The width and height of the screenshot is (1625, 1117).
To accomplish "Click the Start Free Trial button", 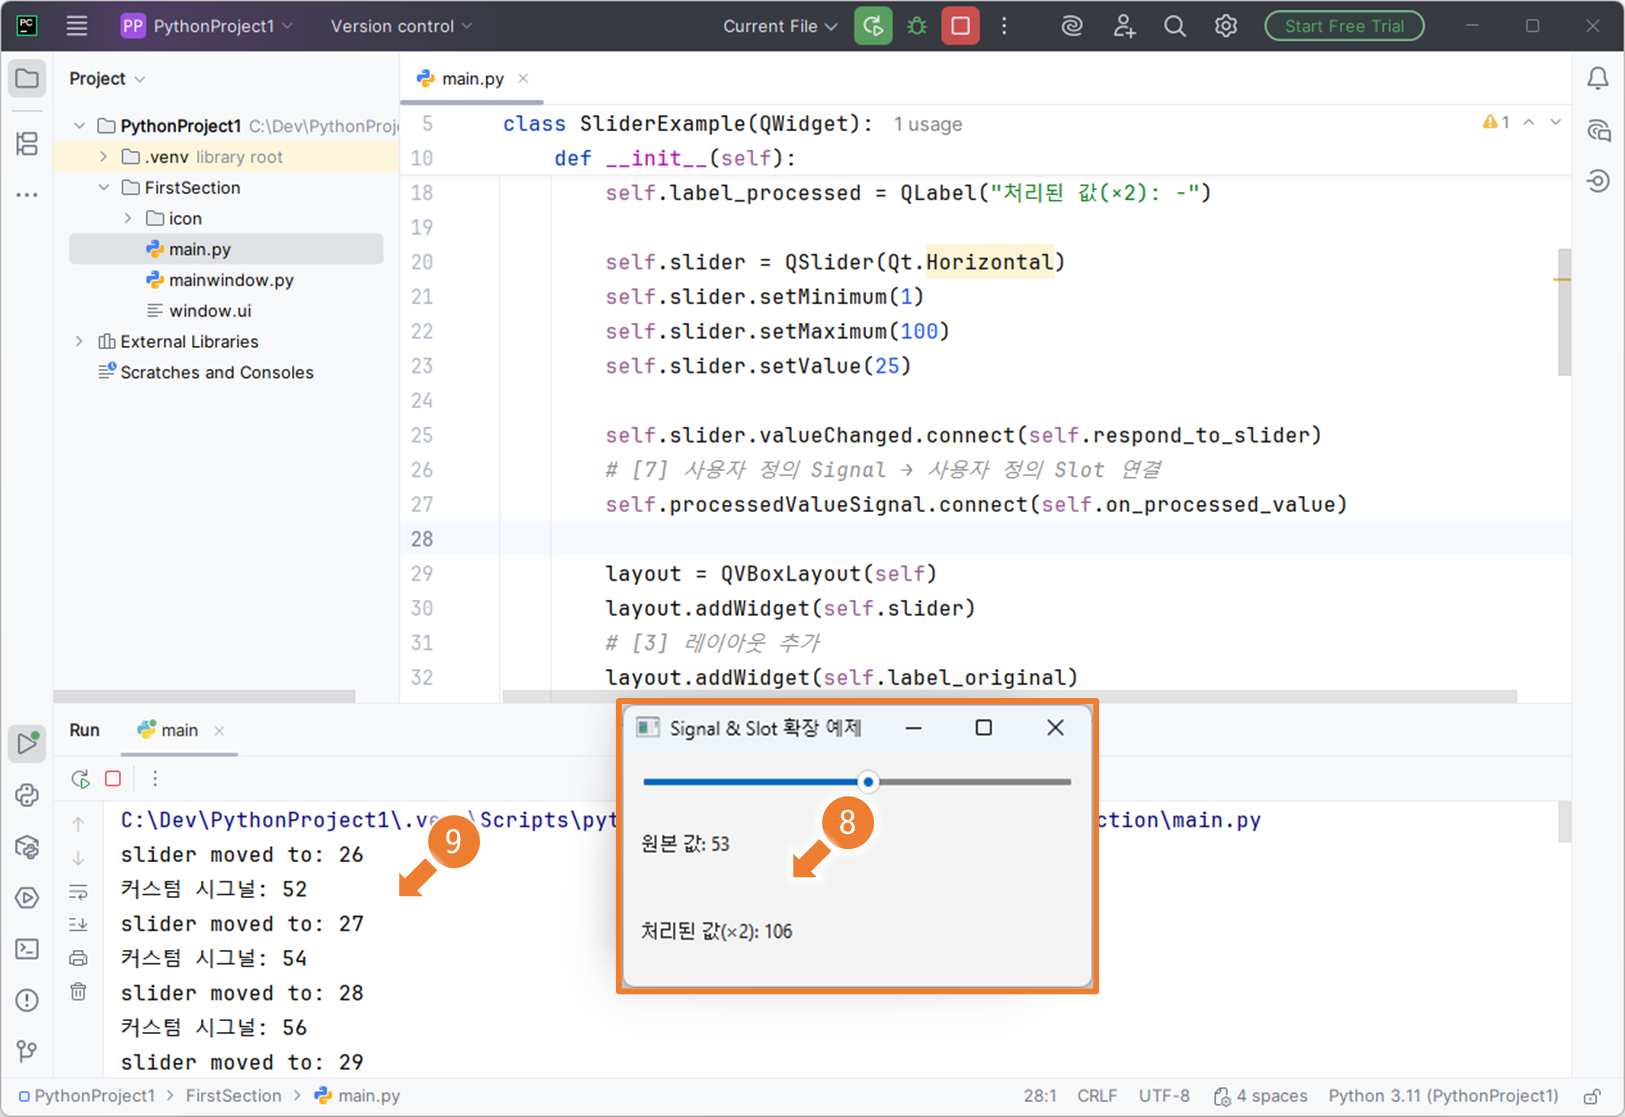I will [1344, 26].
